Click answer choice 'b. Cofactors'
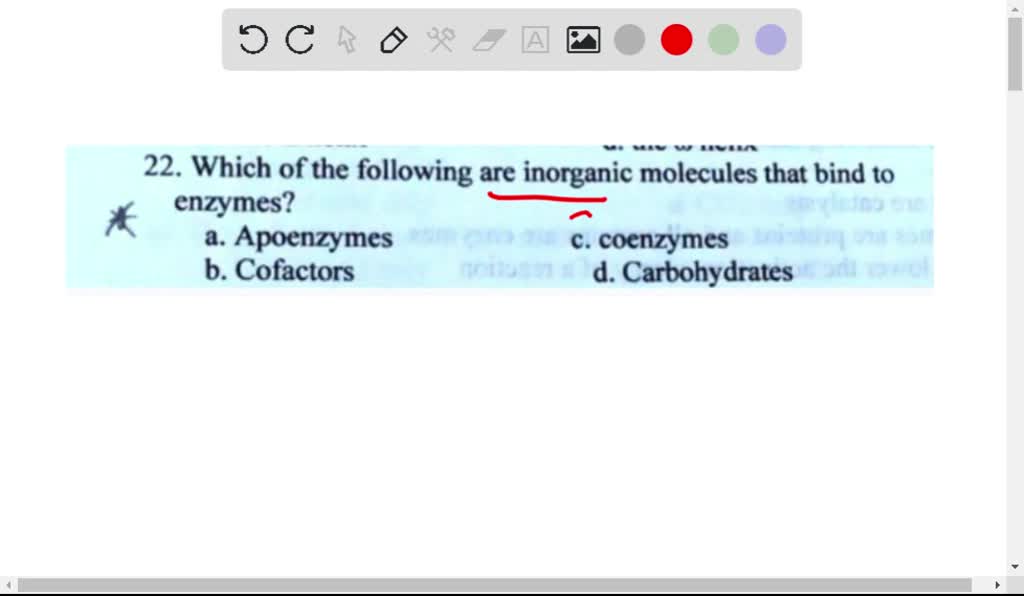Viewport: 1024px width, 596px height. point(280,271)
